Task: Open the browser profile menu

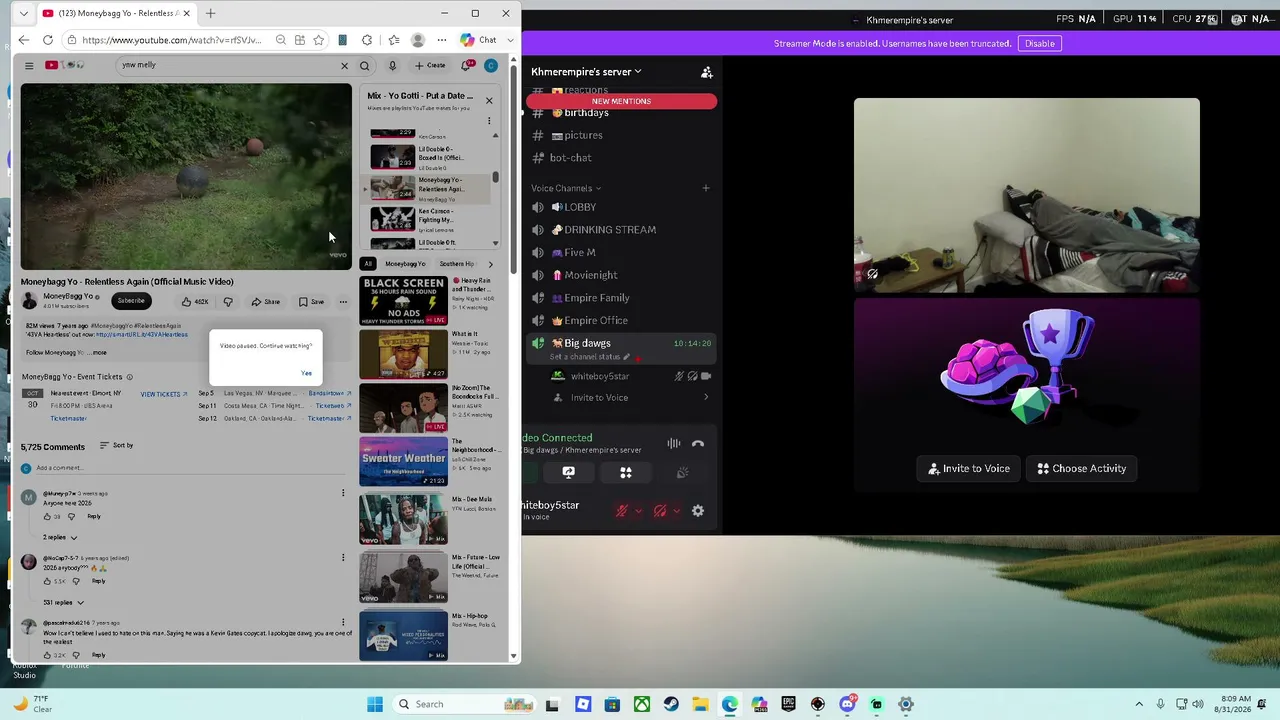Action: pos(418,40)
